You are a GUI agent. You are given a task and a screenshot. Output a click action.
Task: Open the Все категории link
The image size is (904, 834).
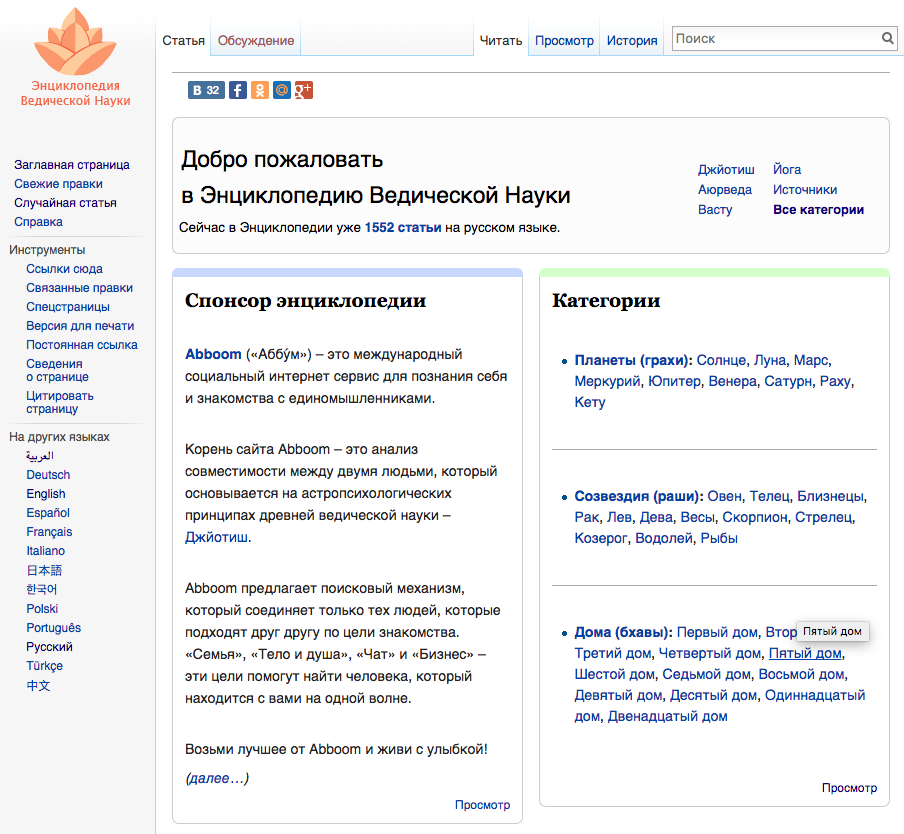pos(818,210)
